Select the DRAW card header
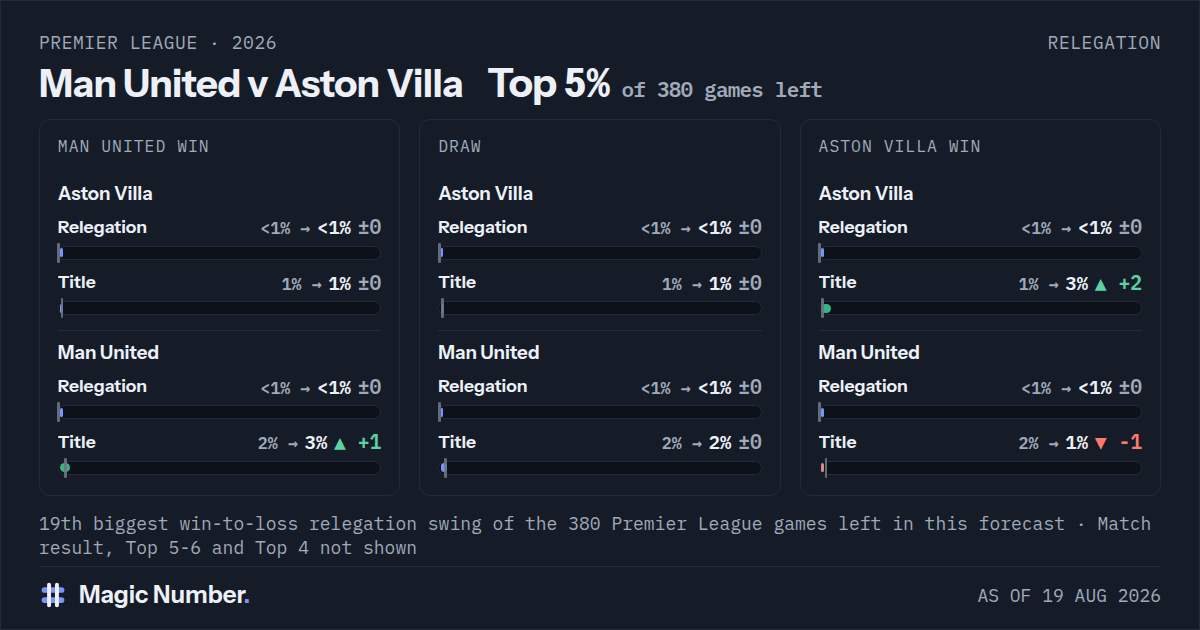Viewport: 1200px width, 630px height. (x=459, y=146)
